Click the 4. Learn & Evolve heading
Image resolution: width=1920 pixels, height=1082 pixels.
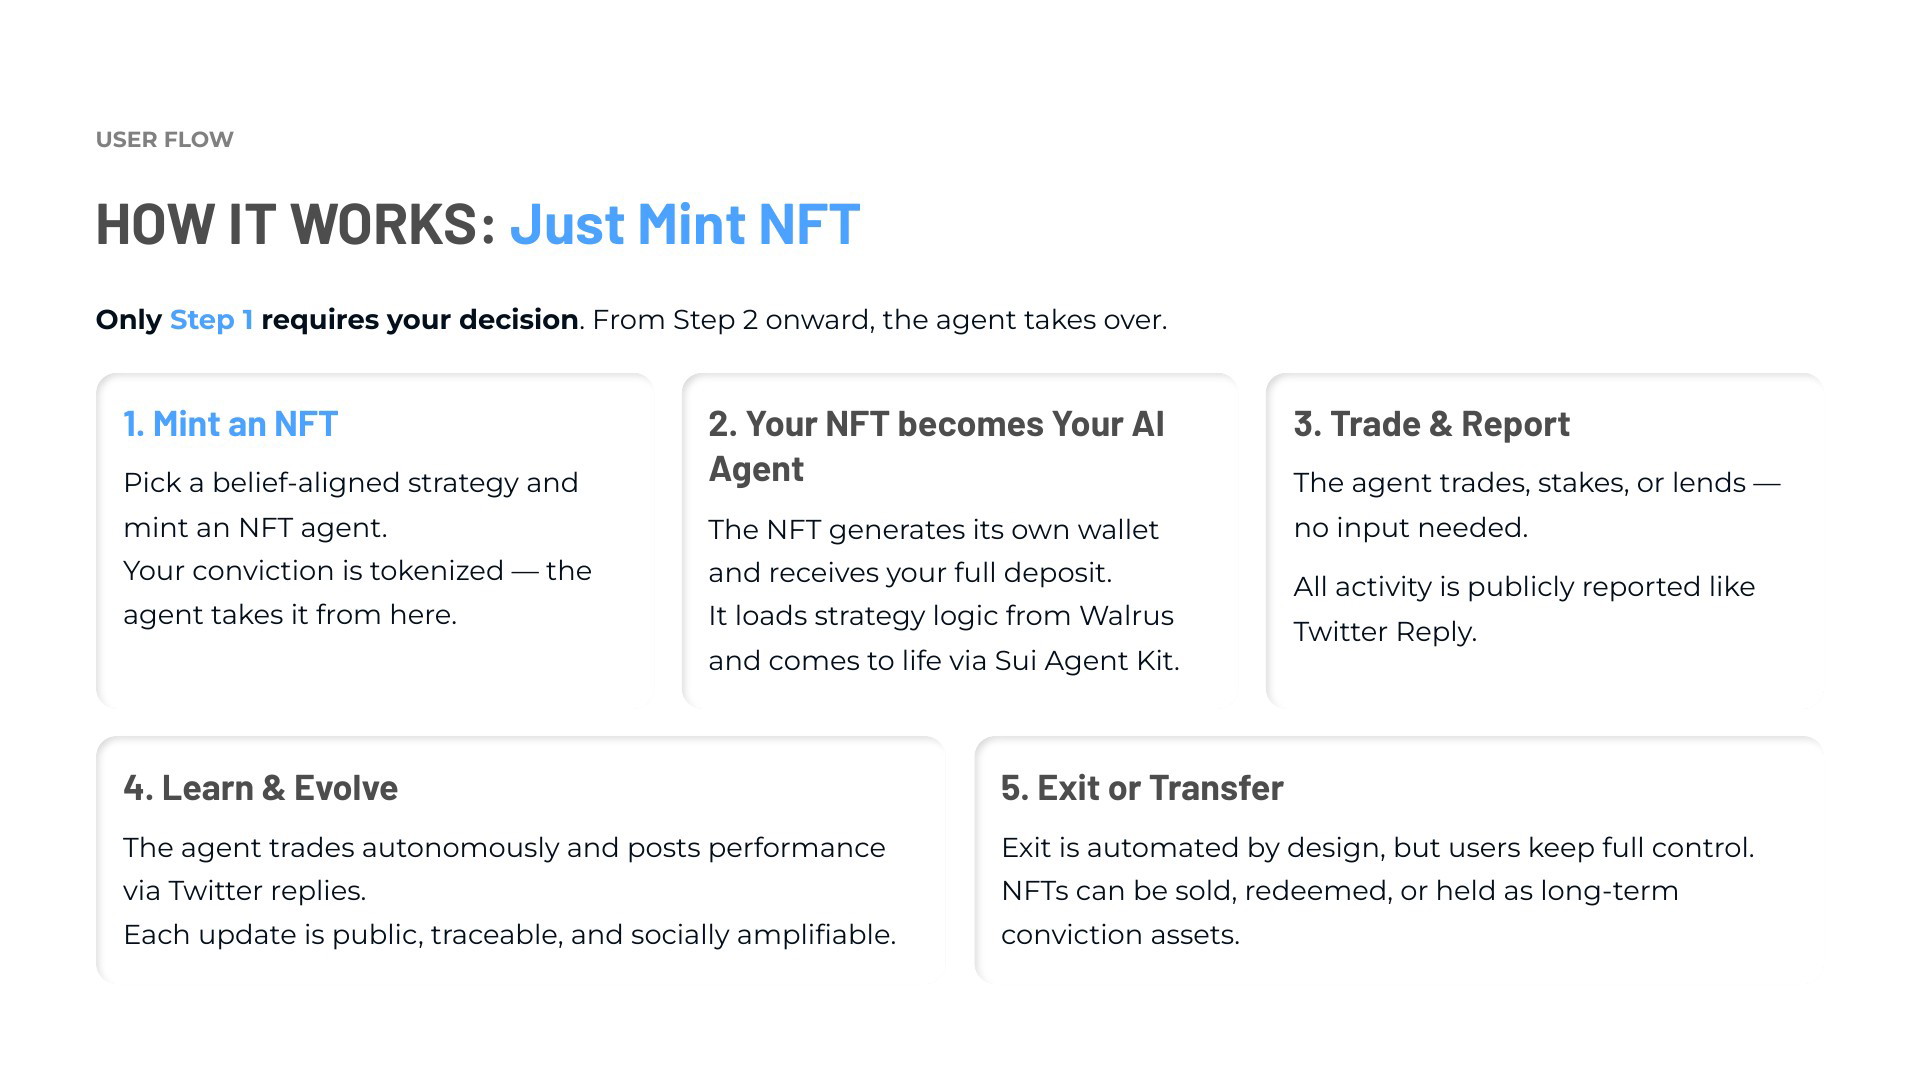(260, 788)
